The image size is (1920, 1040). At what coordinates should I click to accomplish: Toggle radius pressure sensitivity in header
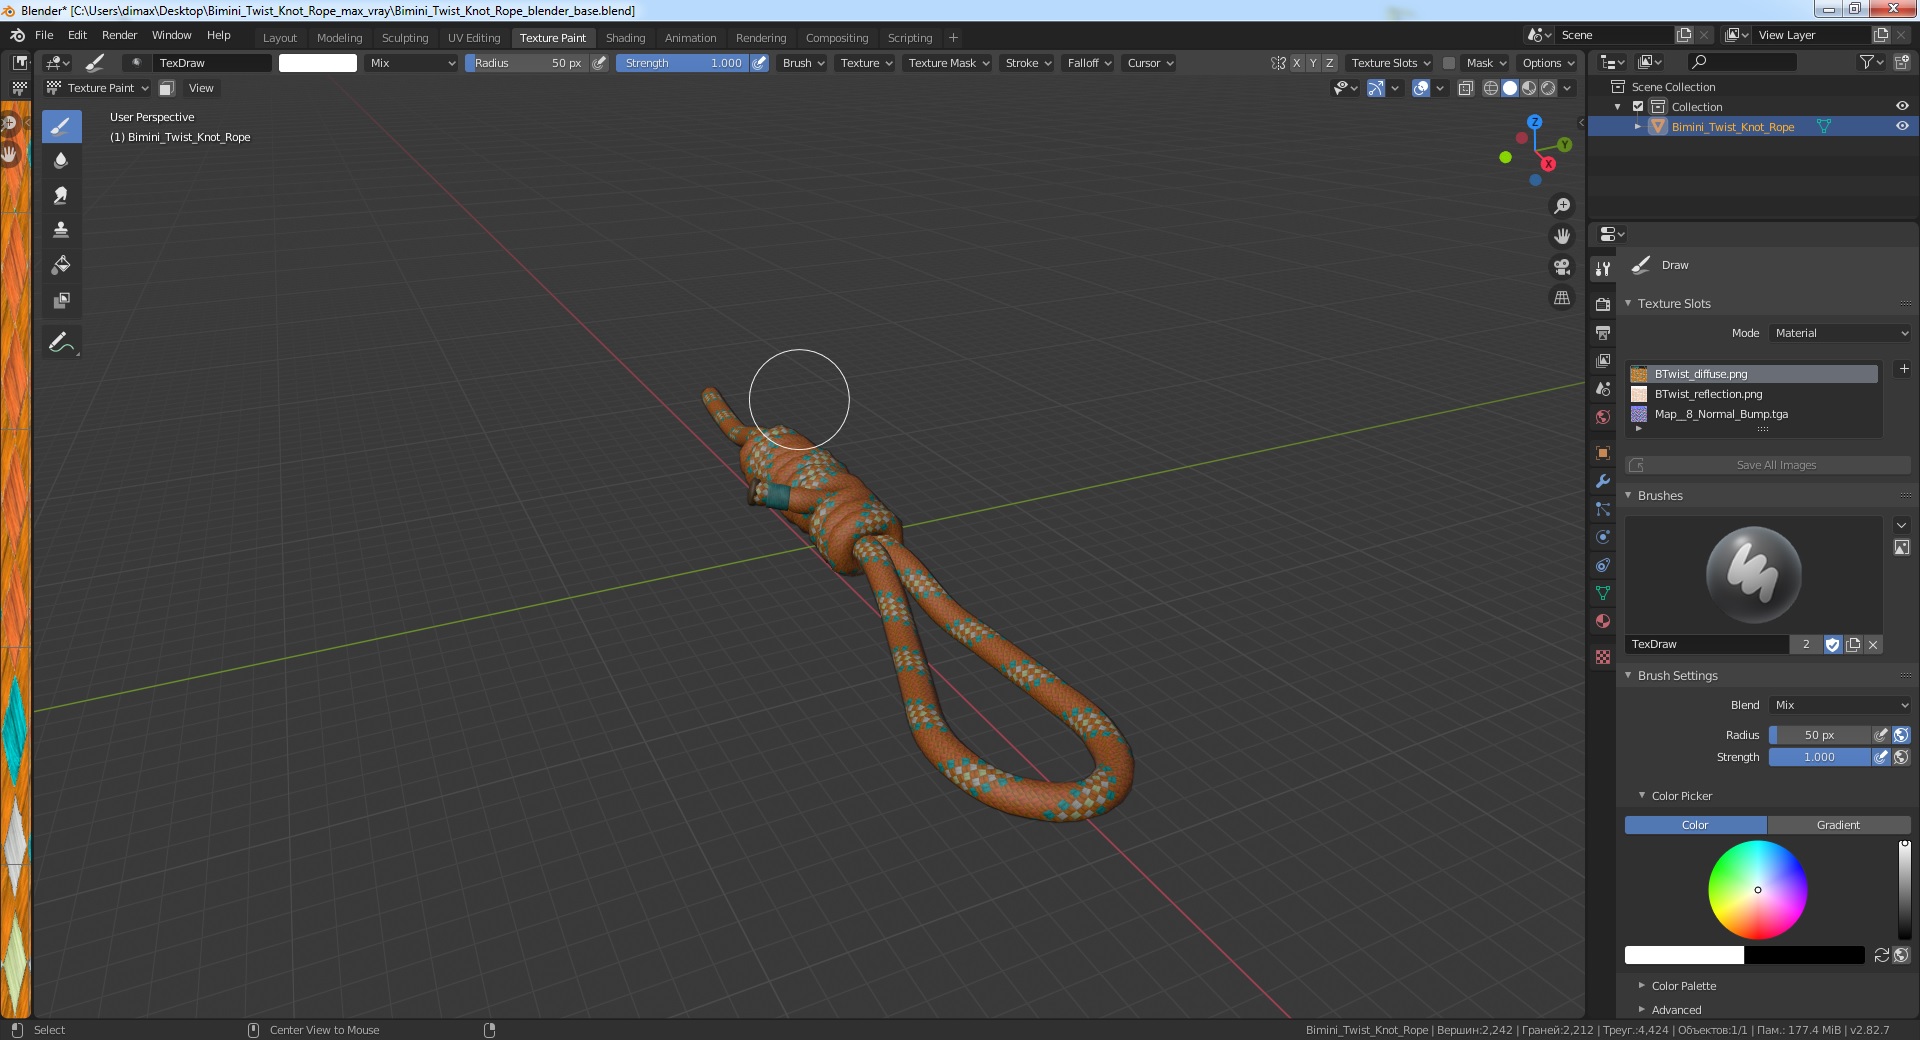599,63
